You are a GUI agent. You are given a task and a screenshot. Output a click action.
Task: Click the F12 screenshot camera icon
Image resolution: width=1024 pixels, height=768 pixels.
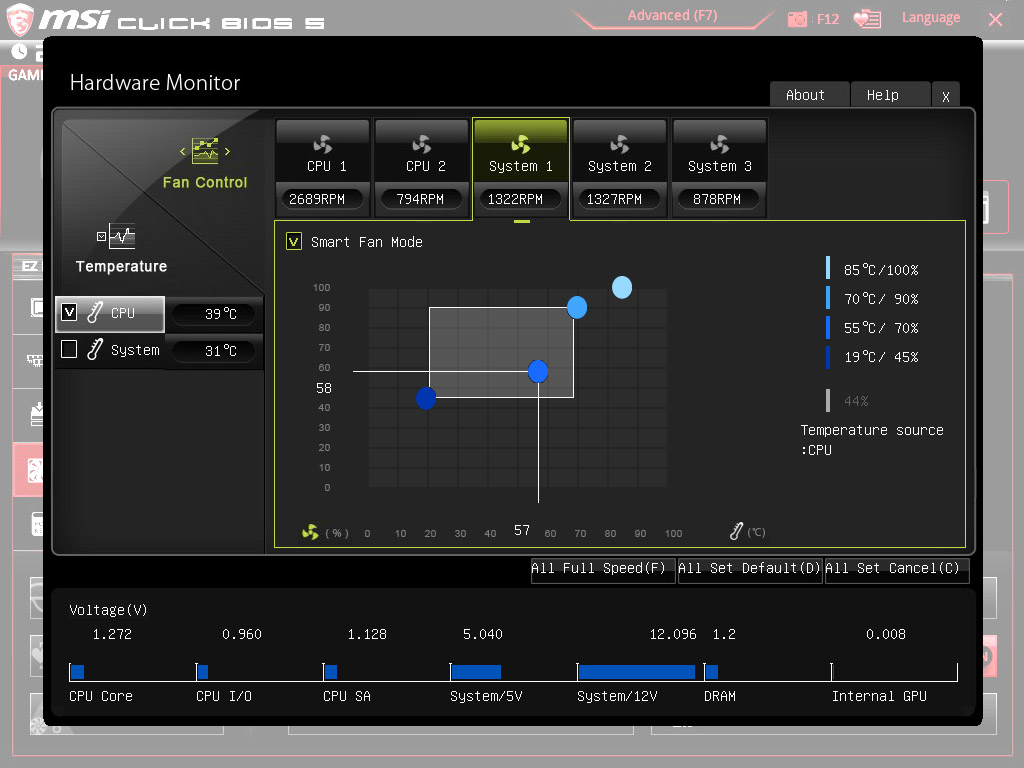[x=797, y=19]
